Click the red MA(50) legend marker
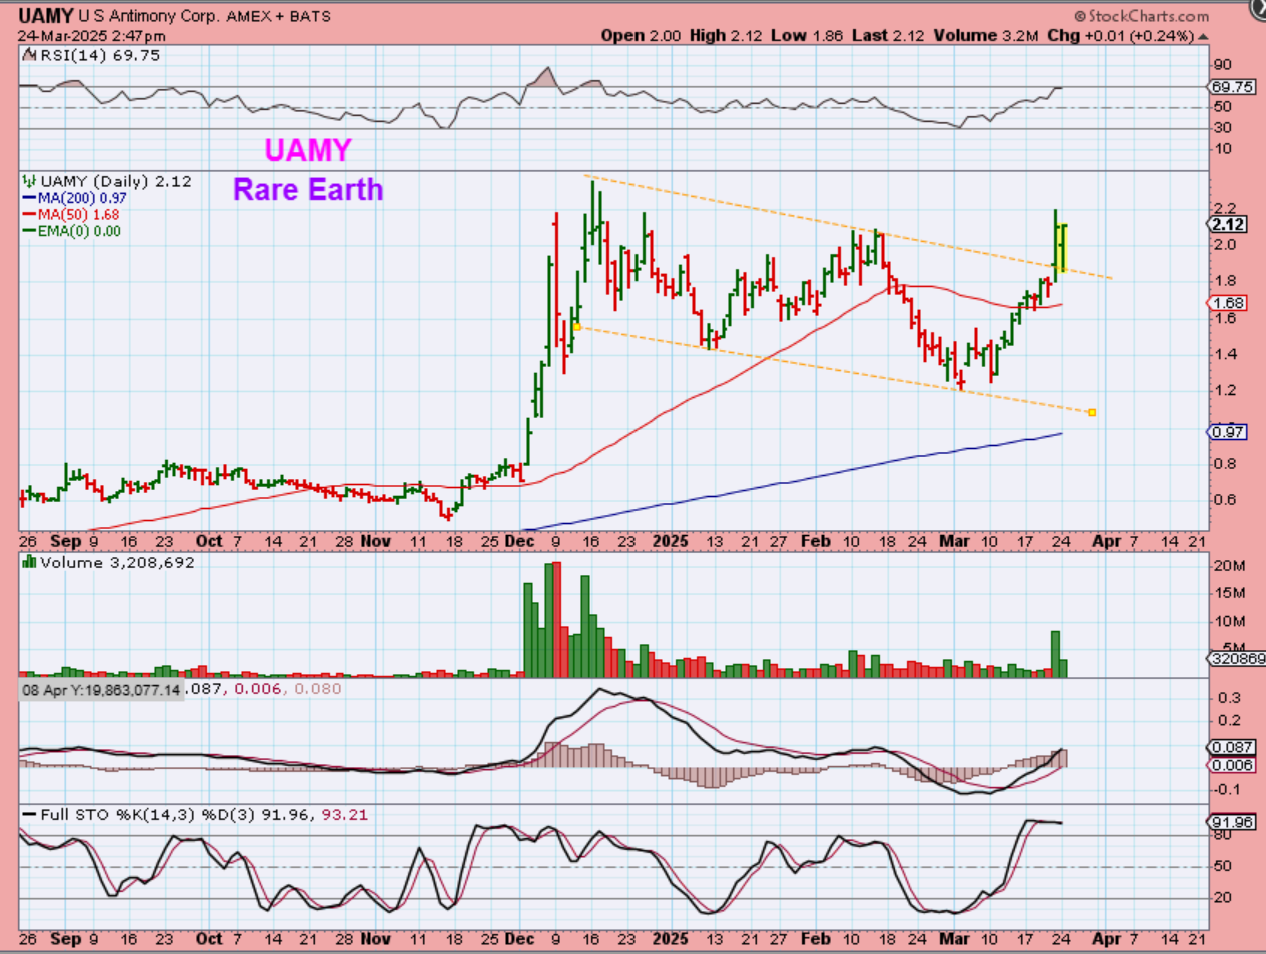This screenshot has height=954, width=1266. (29, 215)
